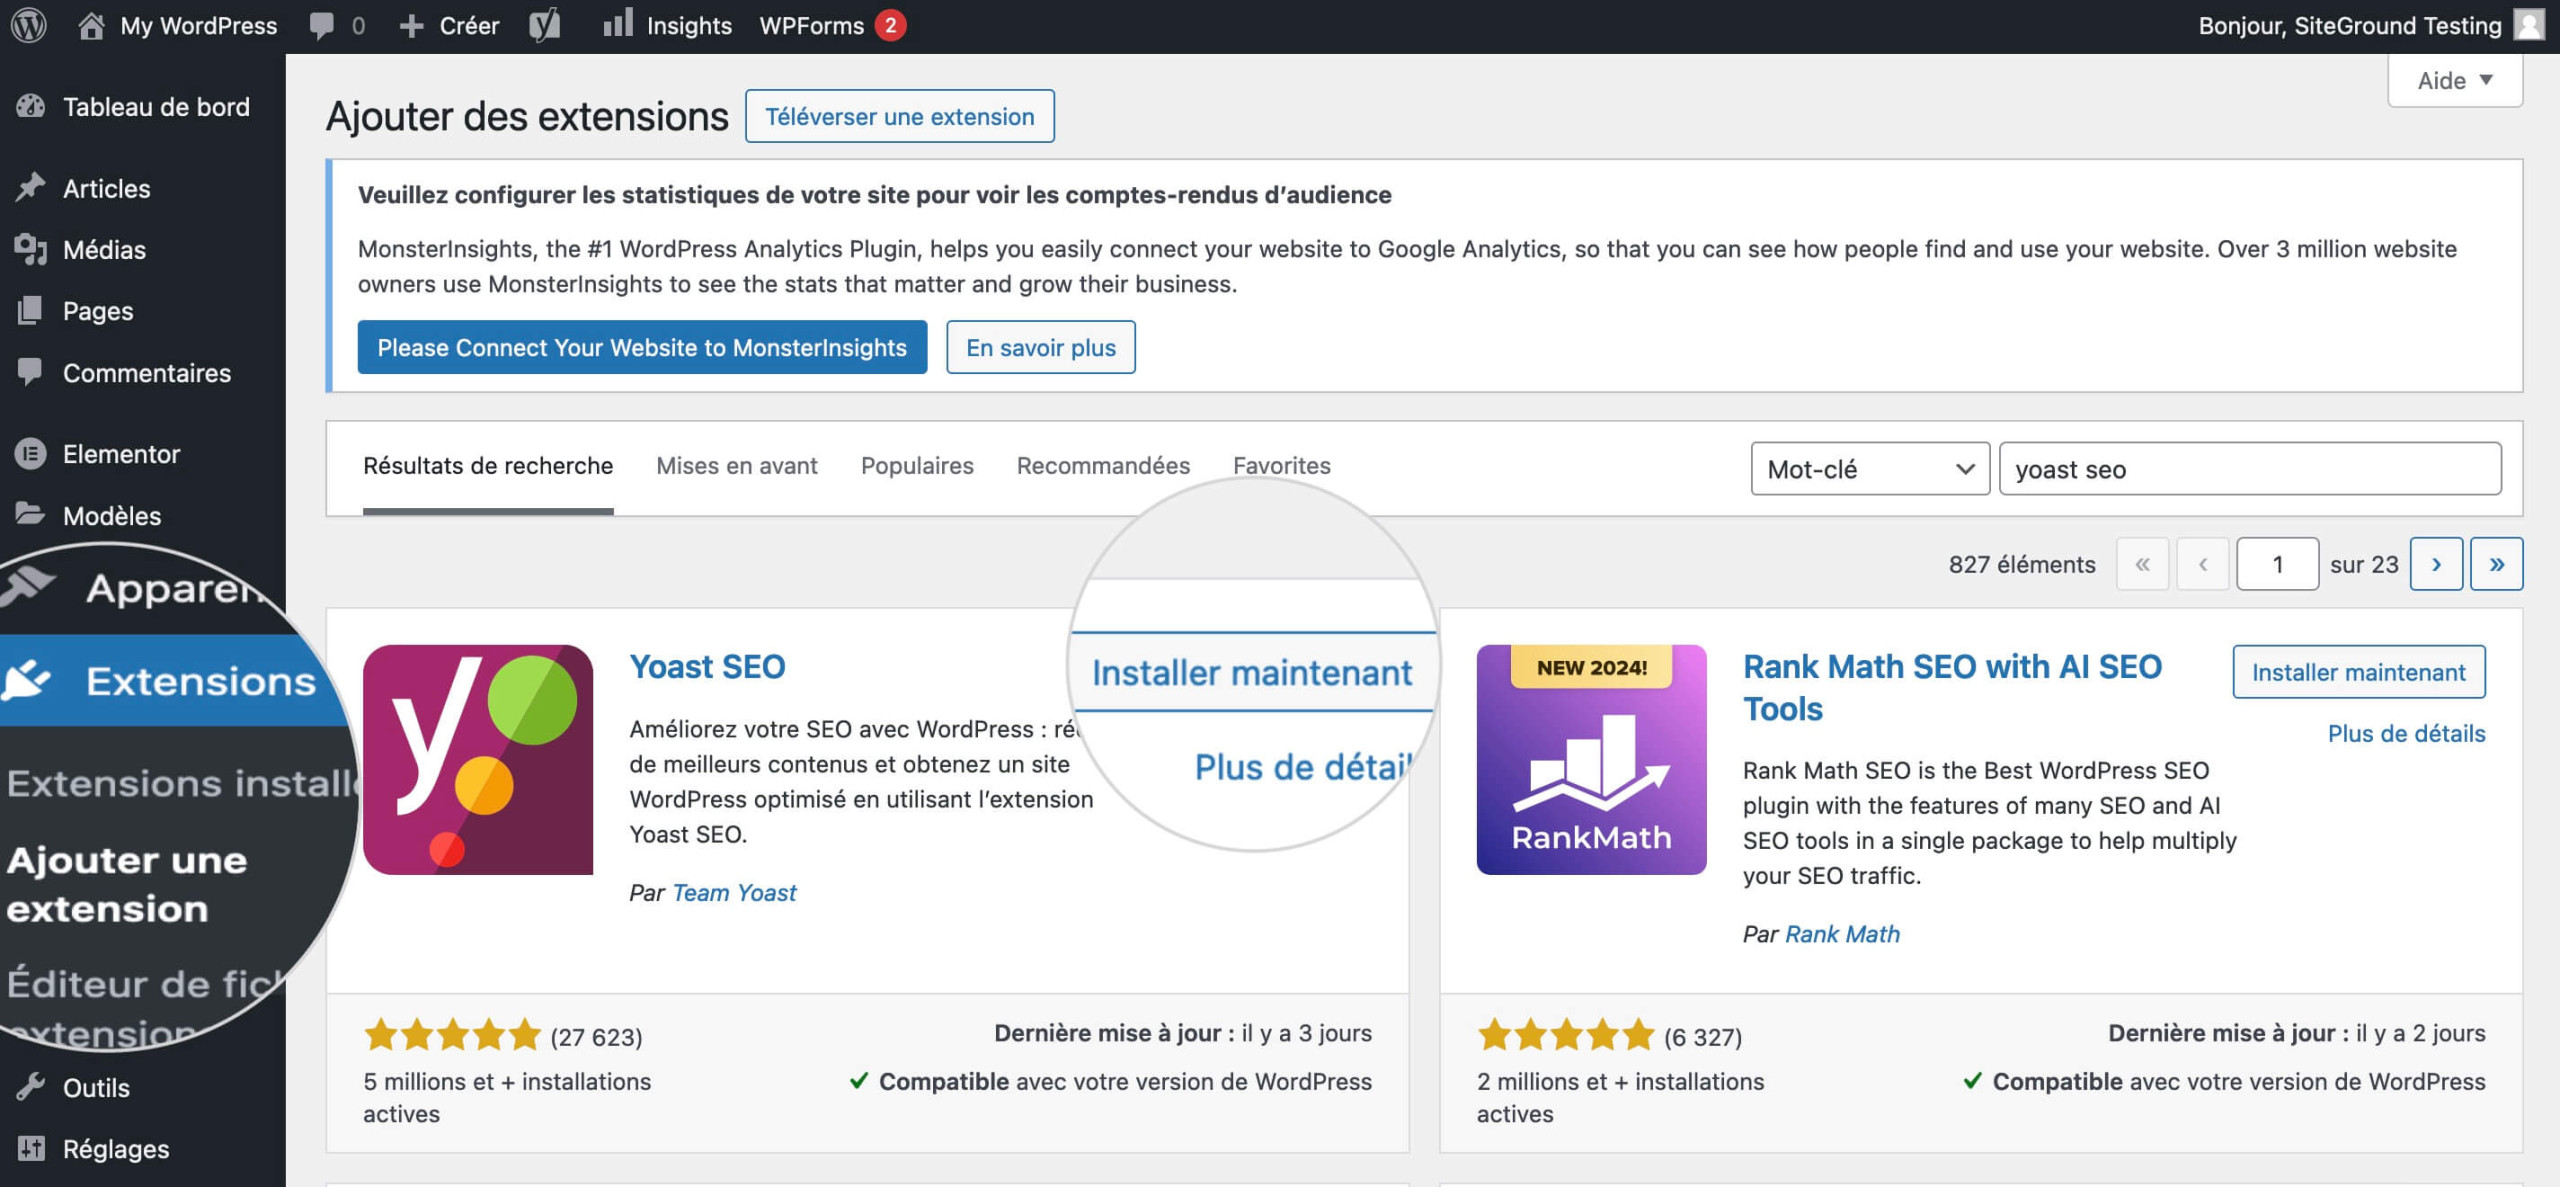Click the Yoast SEO star rating
This screenshot has height=1187, width=2560.
(x=452, y=1034)
